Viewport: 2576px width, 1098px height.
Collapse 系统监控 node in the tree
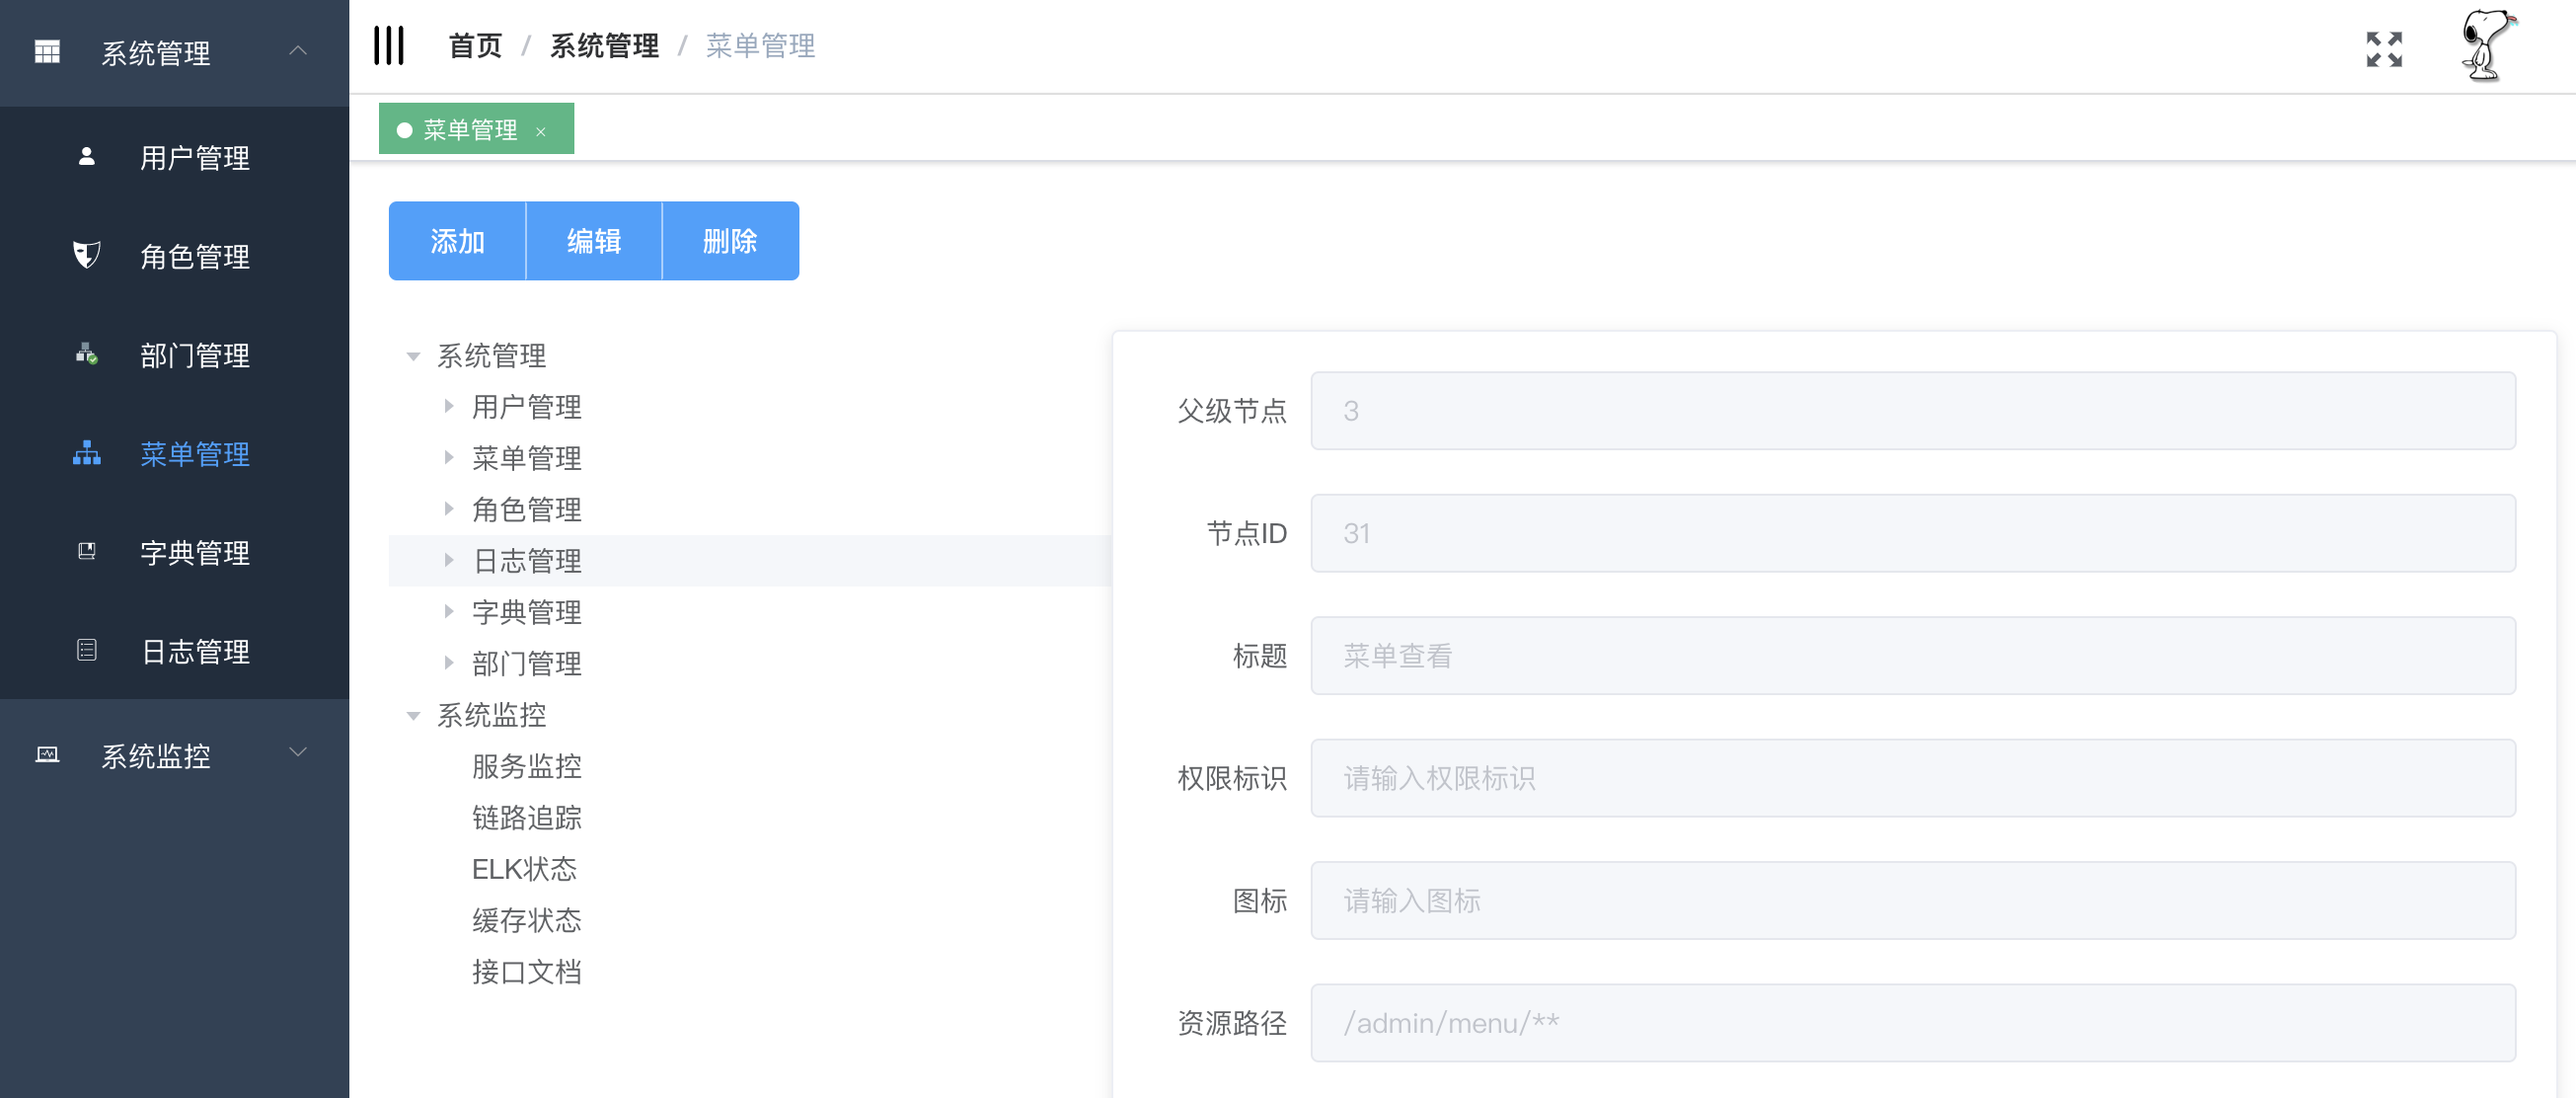(413, 715)
